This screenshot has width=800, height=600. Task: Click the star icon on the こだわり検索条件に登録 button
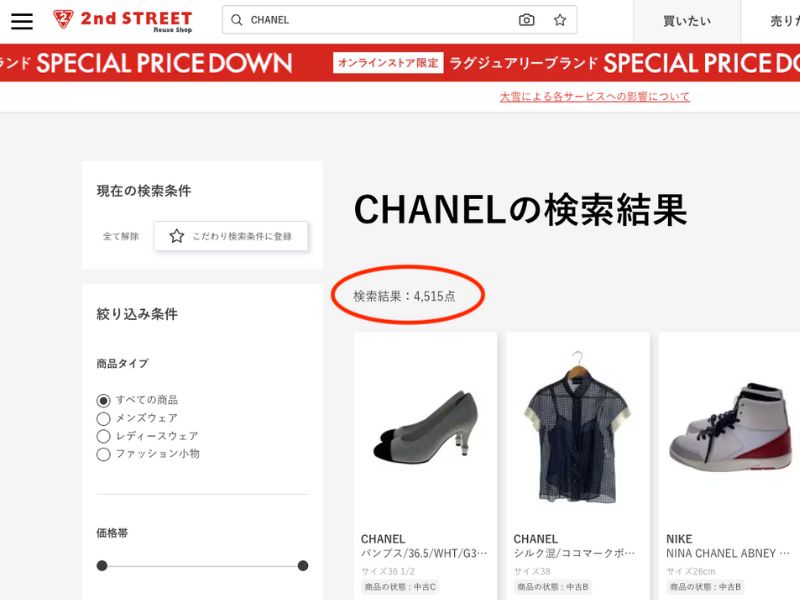coord(177,236)
